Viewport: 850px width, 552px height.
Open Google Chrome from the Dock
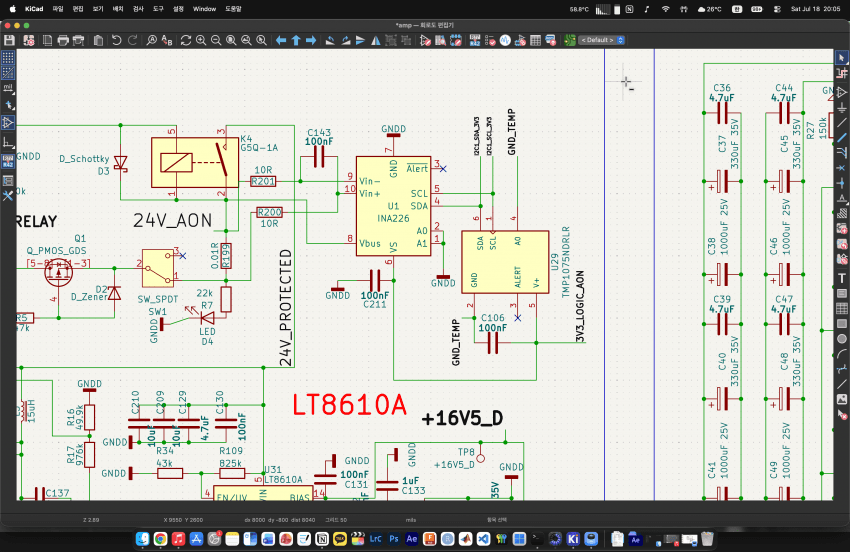pos(160,538)
